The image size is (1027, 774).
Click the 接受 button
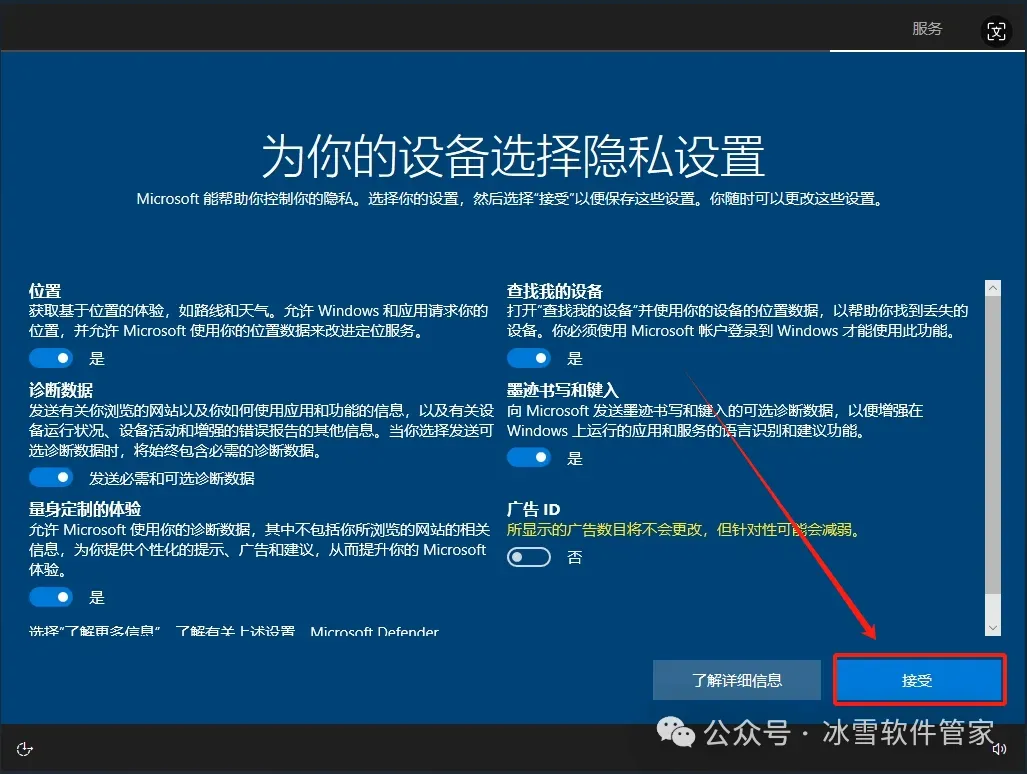(920, 680)
